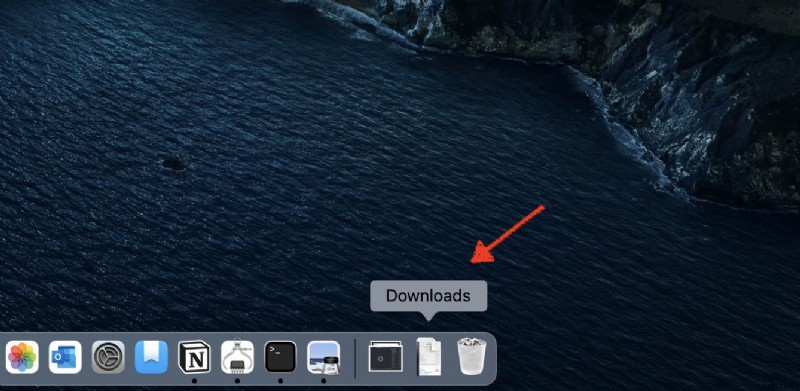Screen dimensions: 800x391
Task: Open the Downloads stack in the dock
Action: click(429, 357)
